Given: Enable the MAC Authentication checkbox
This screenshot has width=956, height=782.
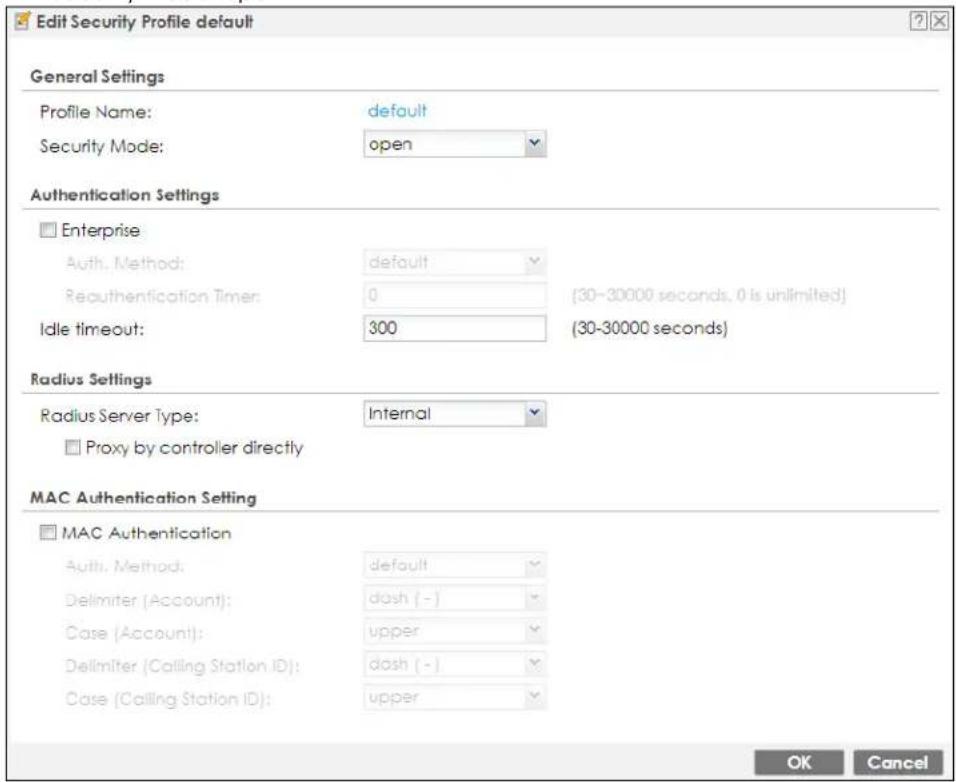Looking at the screenshot, I should coord(47,533).
